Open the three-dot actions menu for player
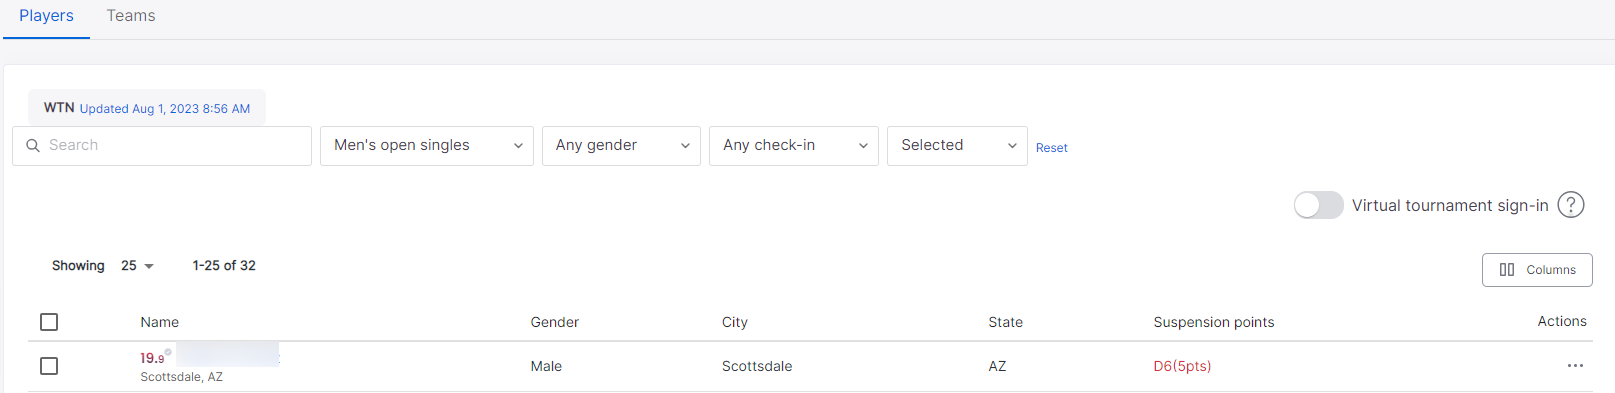 (x=1575, y=366)
